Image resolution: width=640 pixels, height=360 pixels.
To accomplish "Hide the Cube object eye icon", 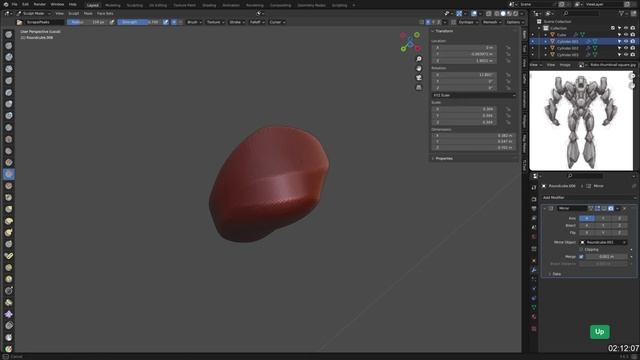I will click(626, 35).
